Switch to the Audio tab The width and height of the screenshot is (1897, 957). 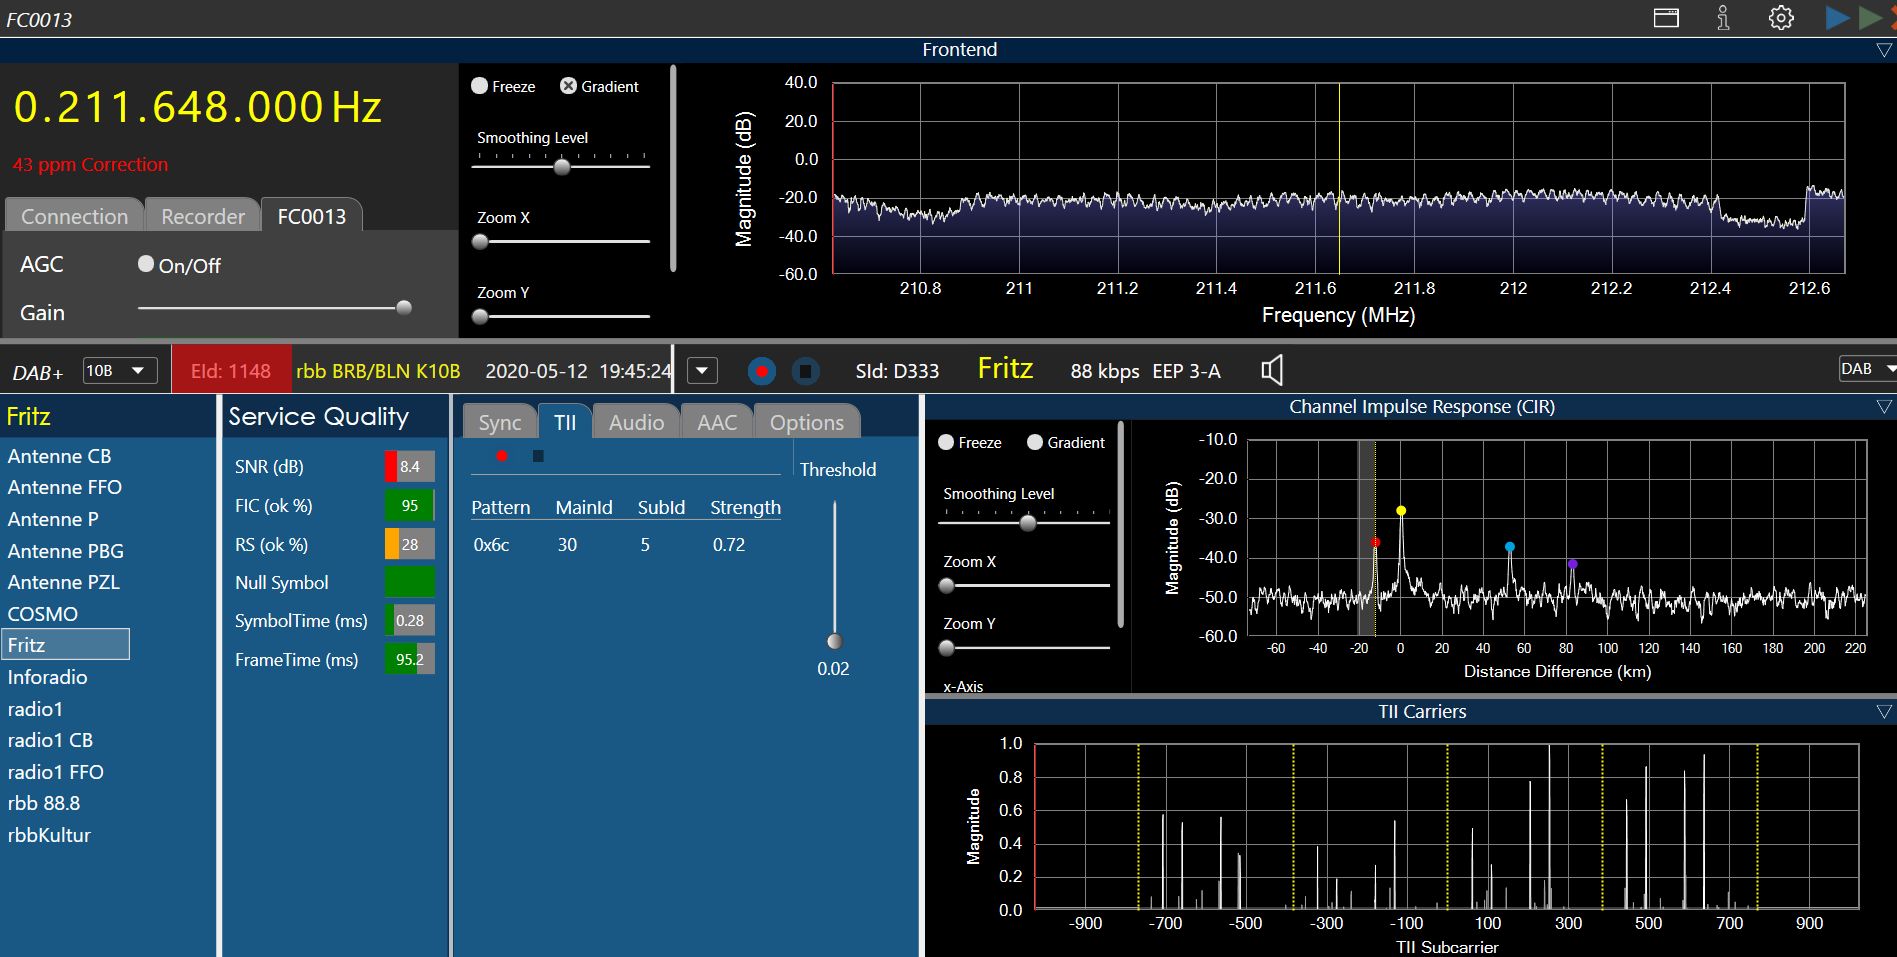click(x=636, y=422)
